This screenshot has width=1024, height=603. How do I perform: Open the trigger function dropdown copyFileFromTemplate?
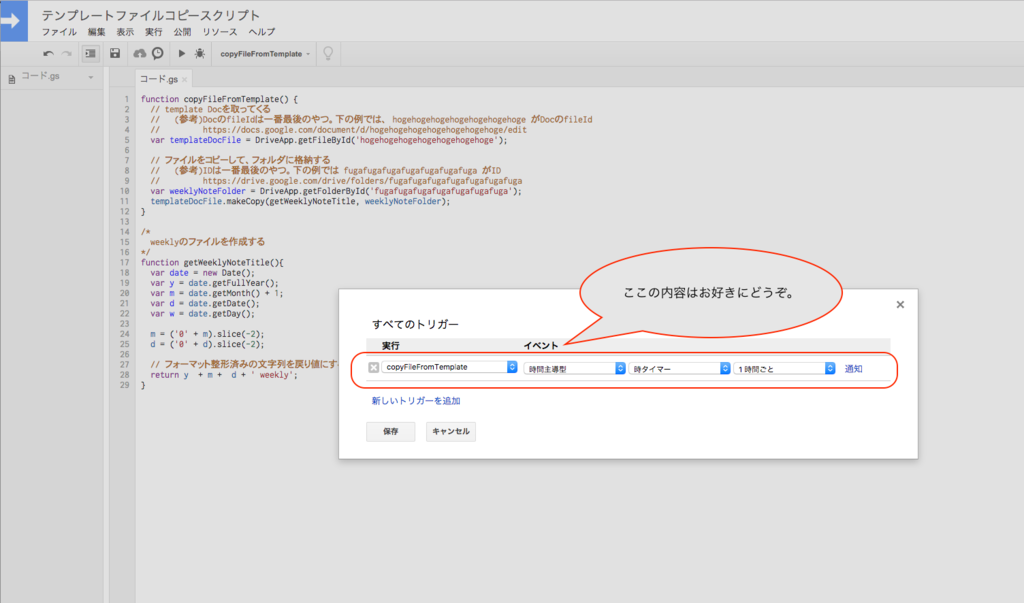[x=449, y=367]
